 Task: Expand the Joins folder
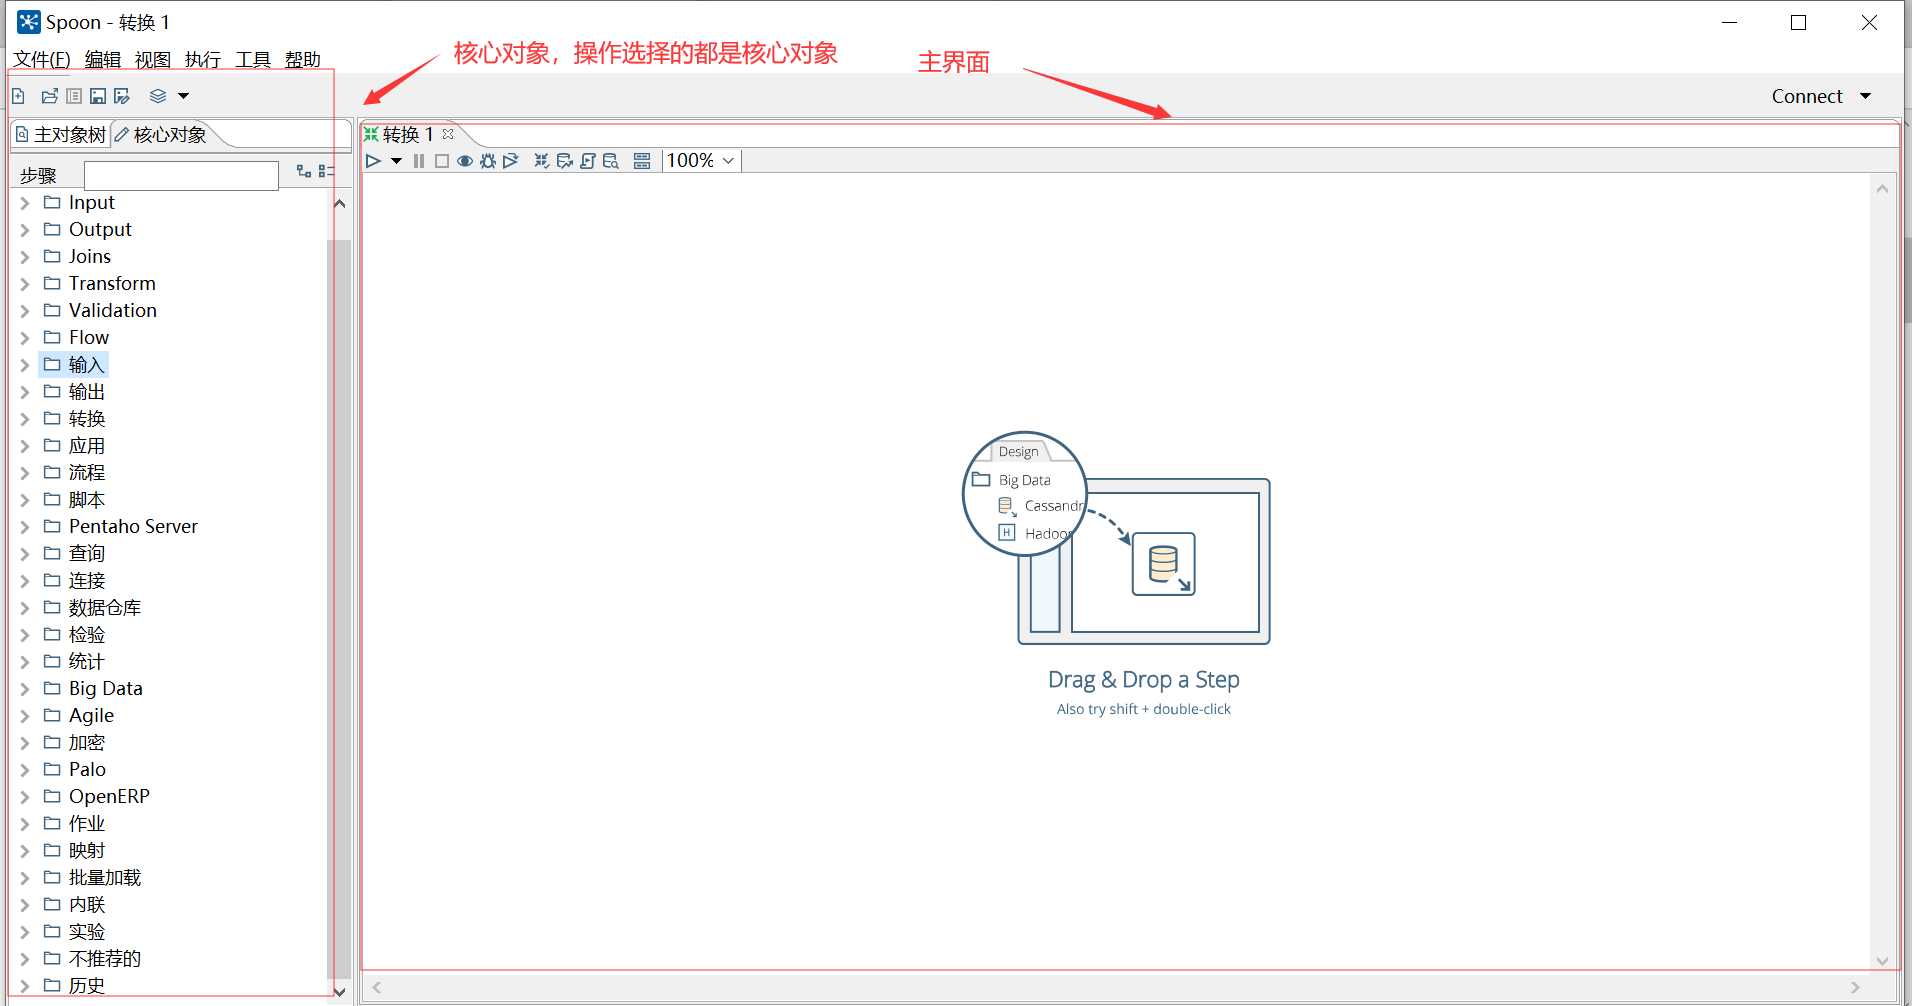[x=25, y=257]
